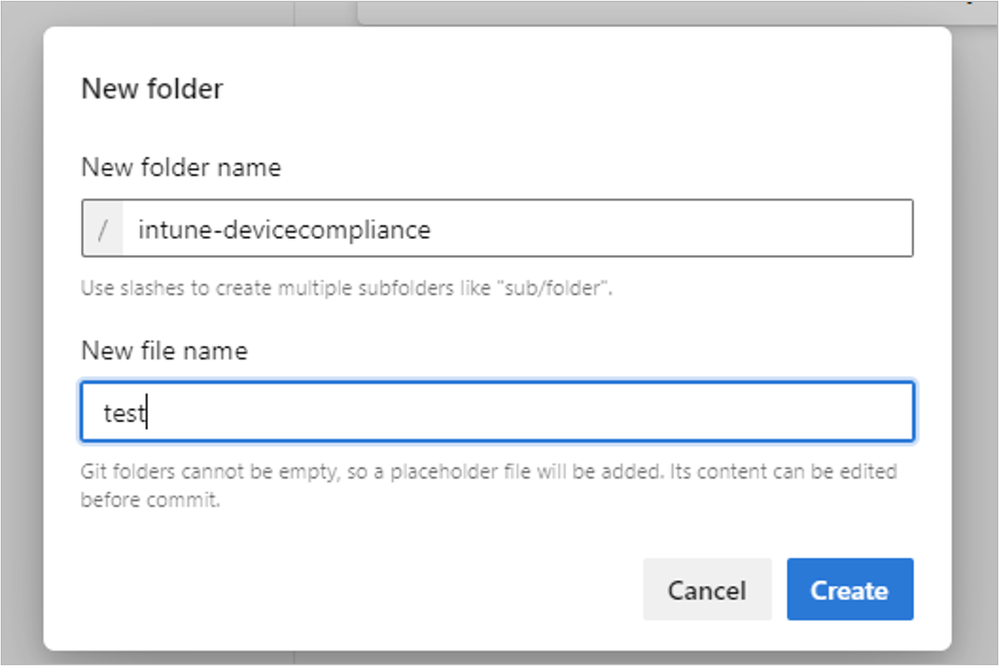The image size is (999, 666).
Task: Click the note 'Git folders cannot be empty'
Action: [x=489, y=485]
